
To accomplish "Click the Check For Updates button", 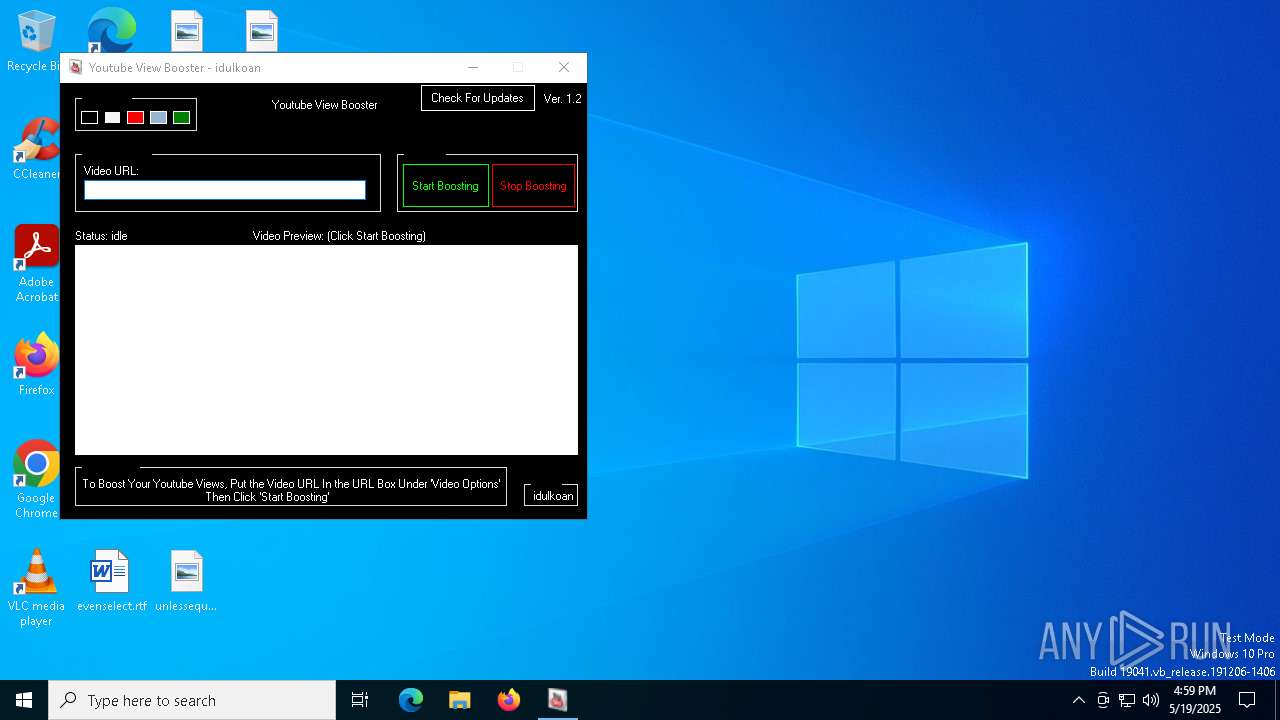I will [x=477, y=98].
